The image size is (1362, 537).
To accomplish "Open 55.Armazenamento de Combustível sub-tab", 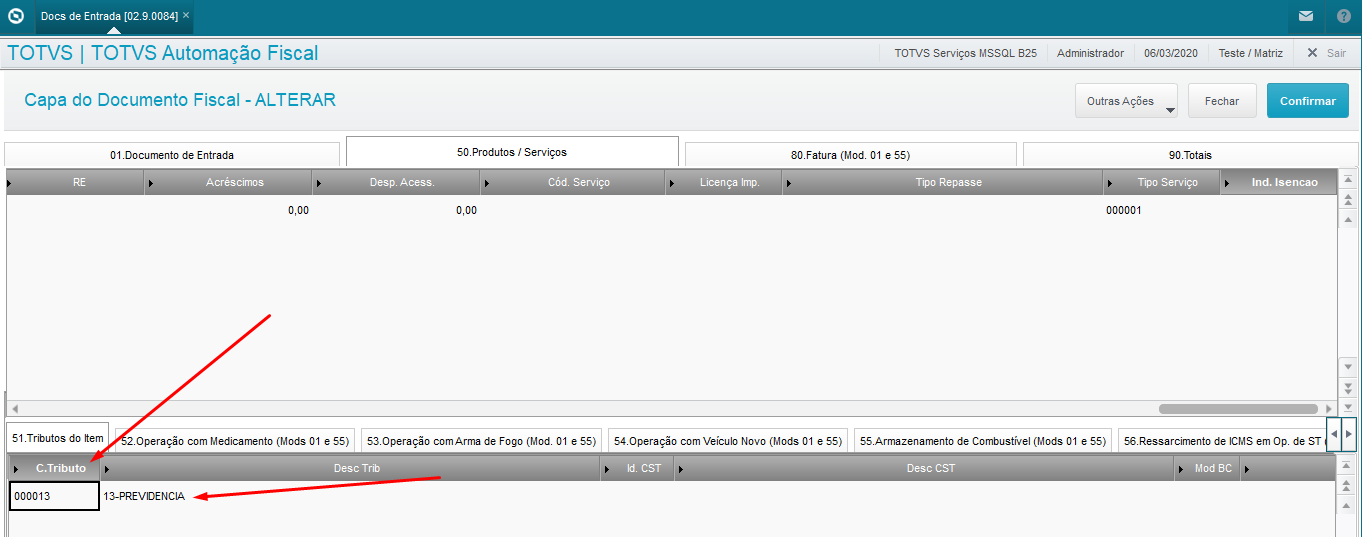I will point(983,440).
